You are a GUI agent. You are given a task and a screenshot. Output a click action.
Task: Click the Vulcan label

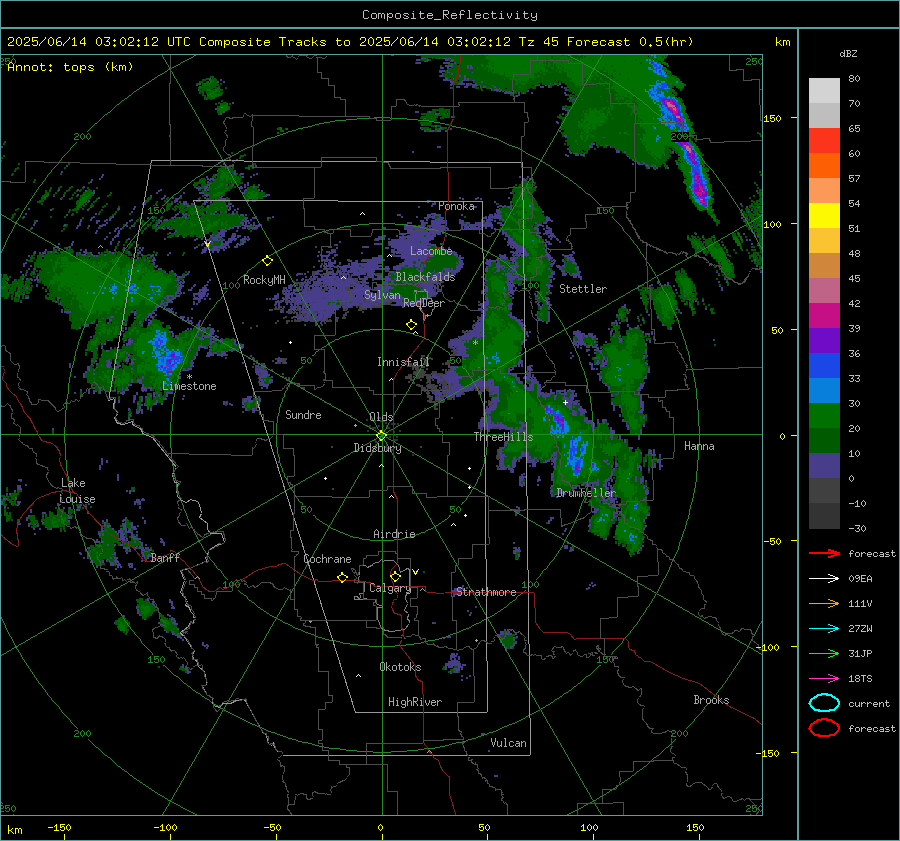(509, 743)
